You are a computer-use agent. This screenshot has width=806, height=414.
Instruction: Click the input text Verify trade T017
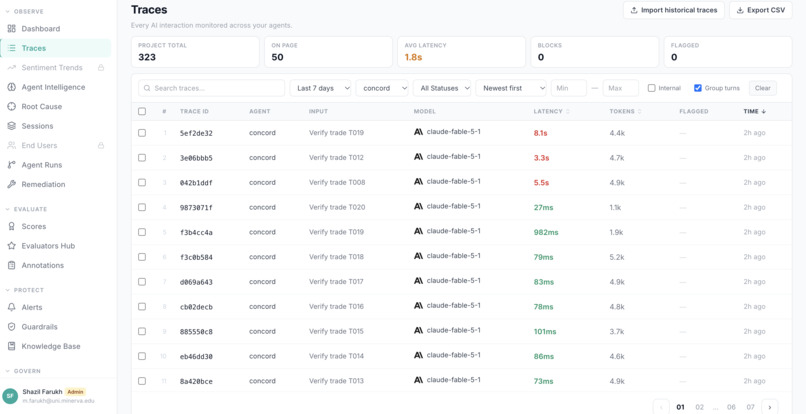pyautogui.click(x=336, y=282)
